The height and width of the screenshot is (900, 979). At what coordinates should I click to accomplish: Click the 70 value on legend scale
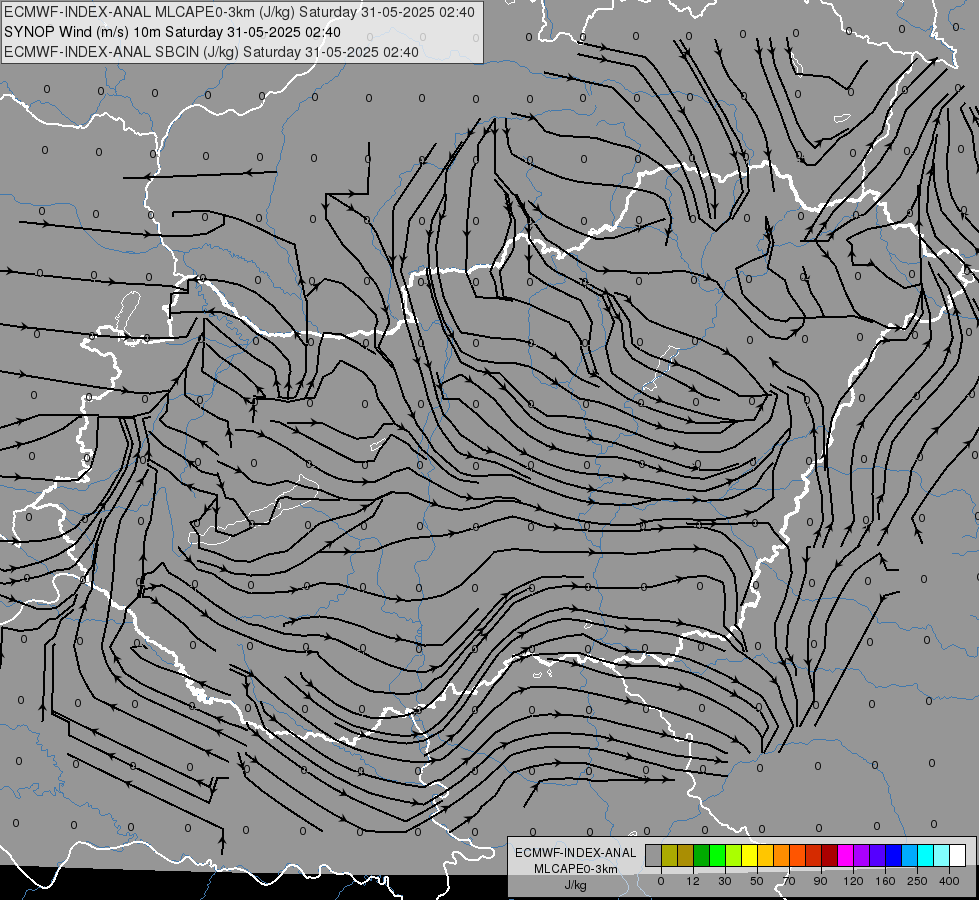point(789,881)
